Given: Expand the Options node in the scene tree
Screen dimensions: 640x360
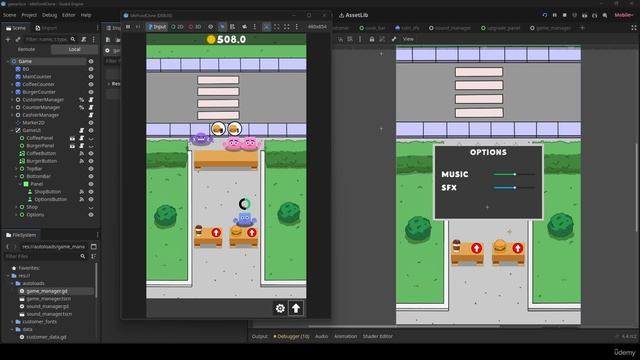Looking at the screenshot, I should [x=16, y=215].
